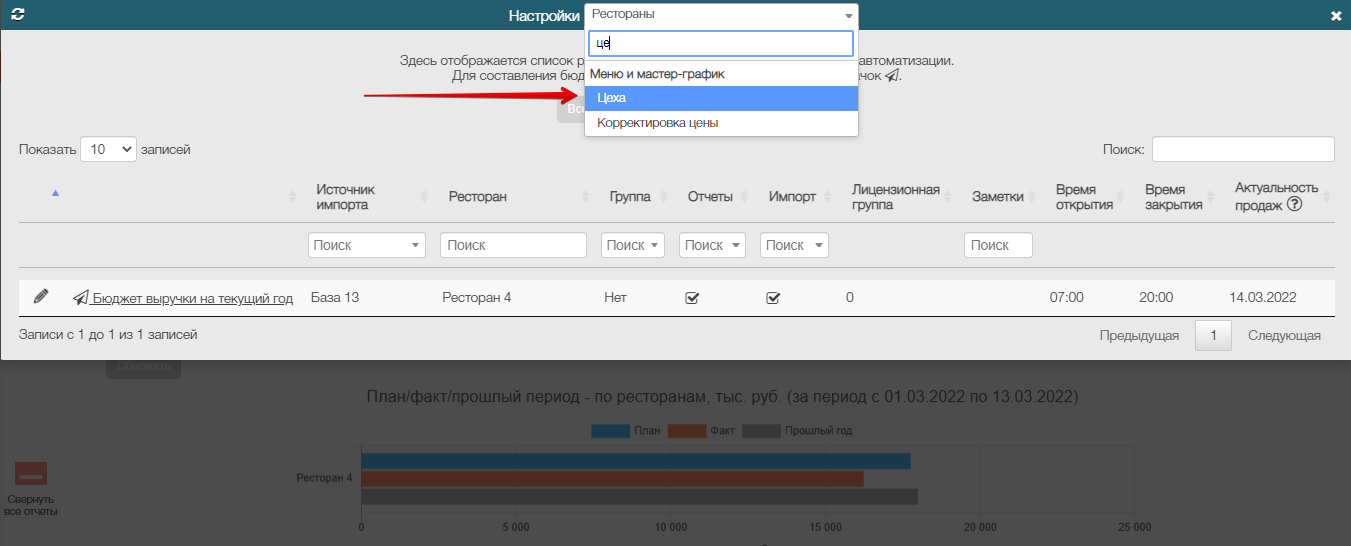
Task: Click the blue sort arrow in first column
Action: coord(55,193)
